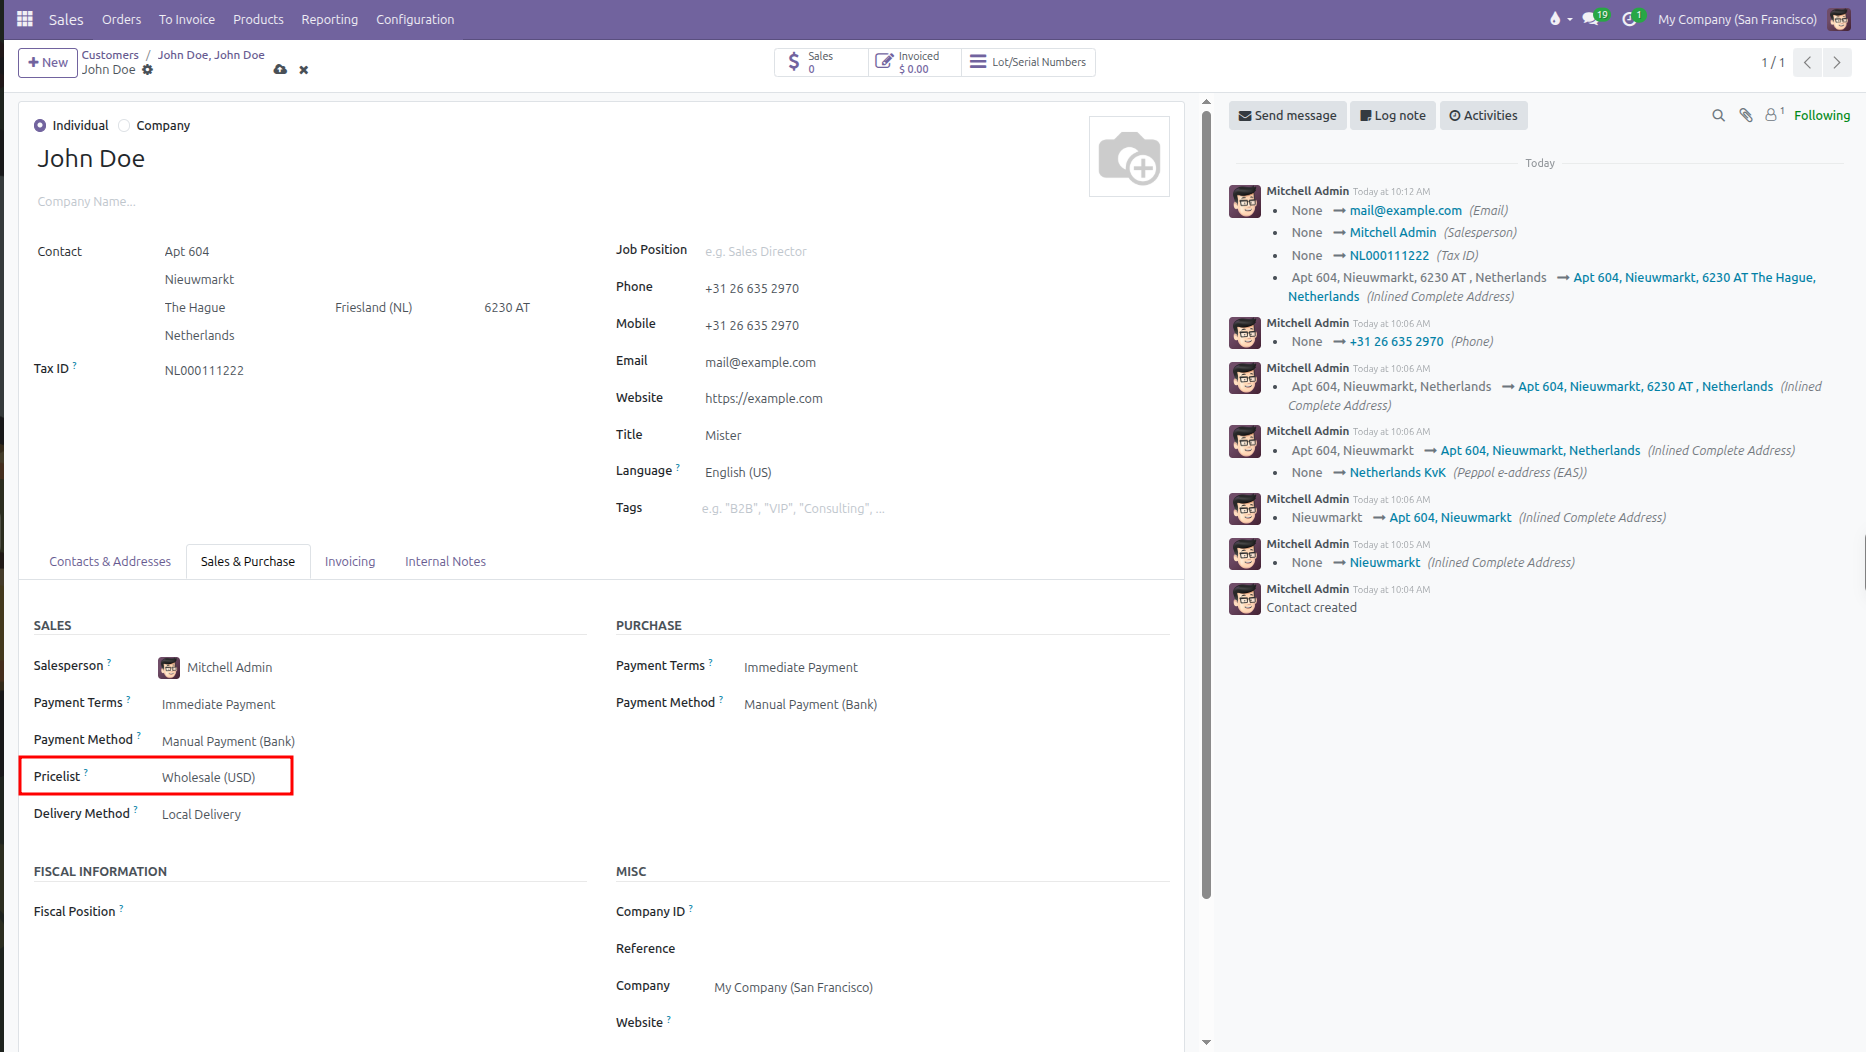The height and width of the screenshot is (1052, 1866).
Task: Click the Tags input field
Action: pyautogui.click(x=935, y=509)
